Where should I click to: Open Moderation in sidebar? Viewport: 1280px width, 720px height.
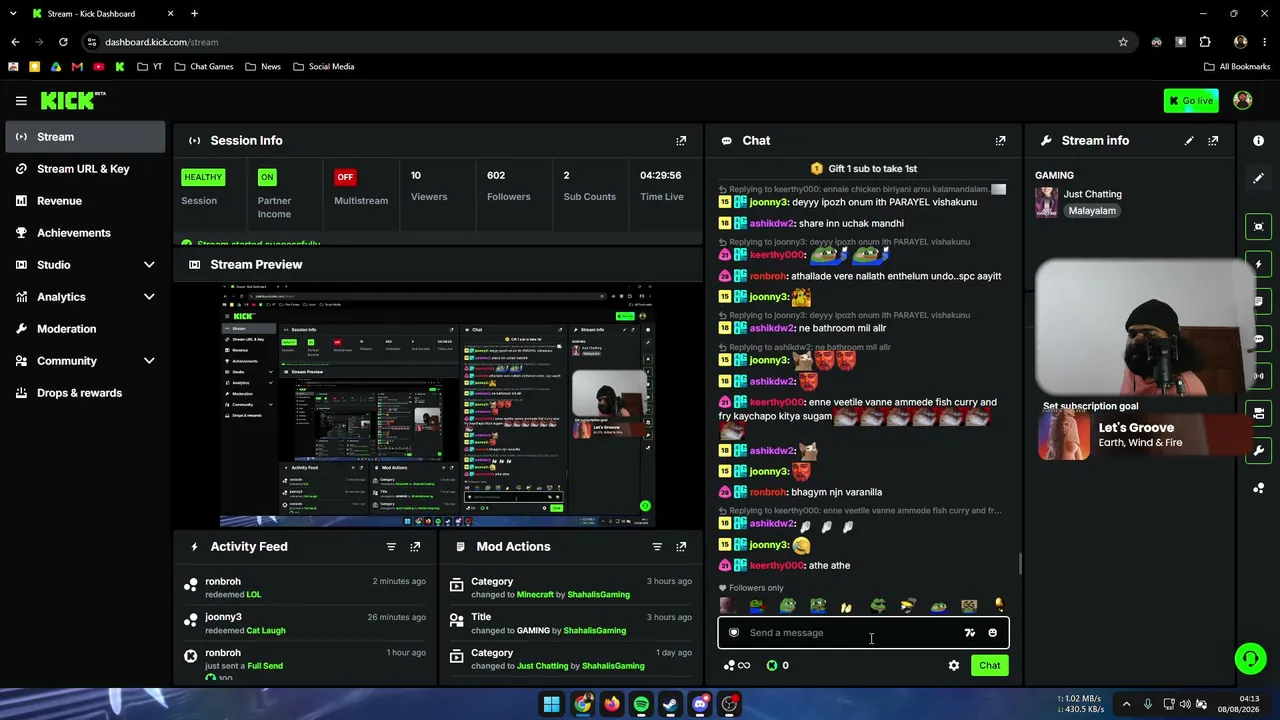click(85, 329)
